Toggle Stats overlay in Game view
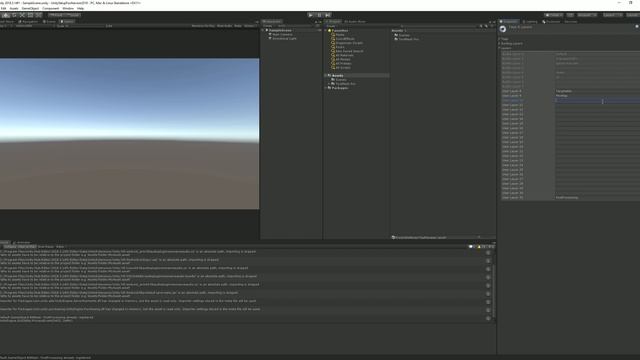 (238, 26)
